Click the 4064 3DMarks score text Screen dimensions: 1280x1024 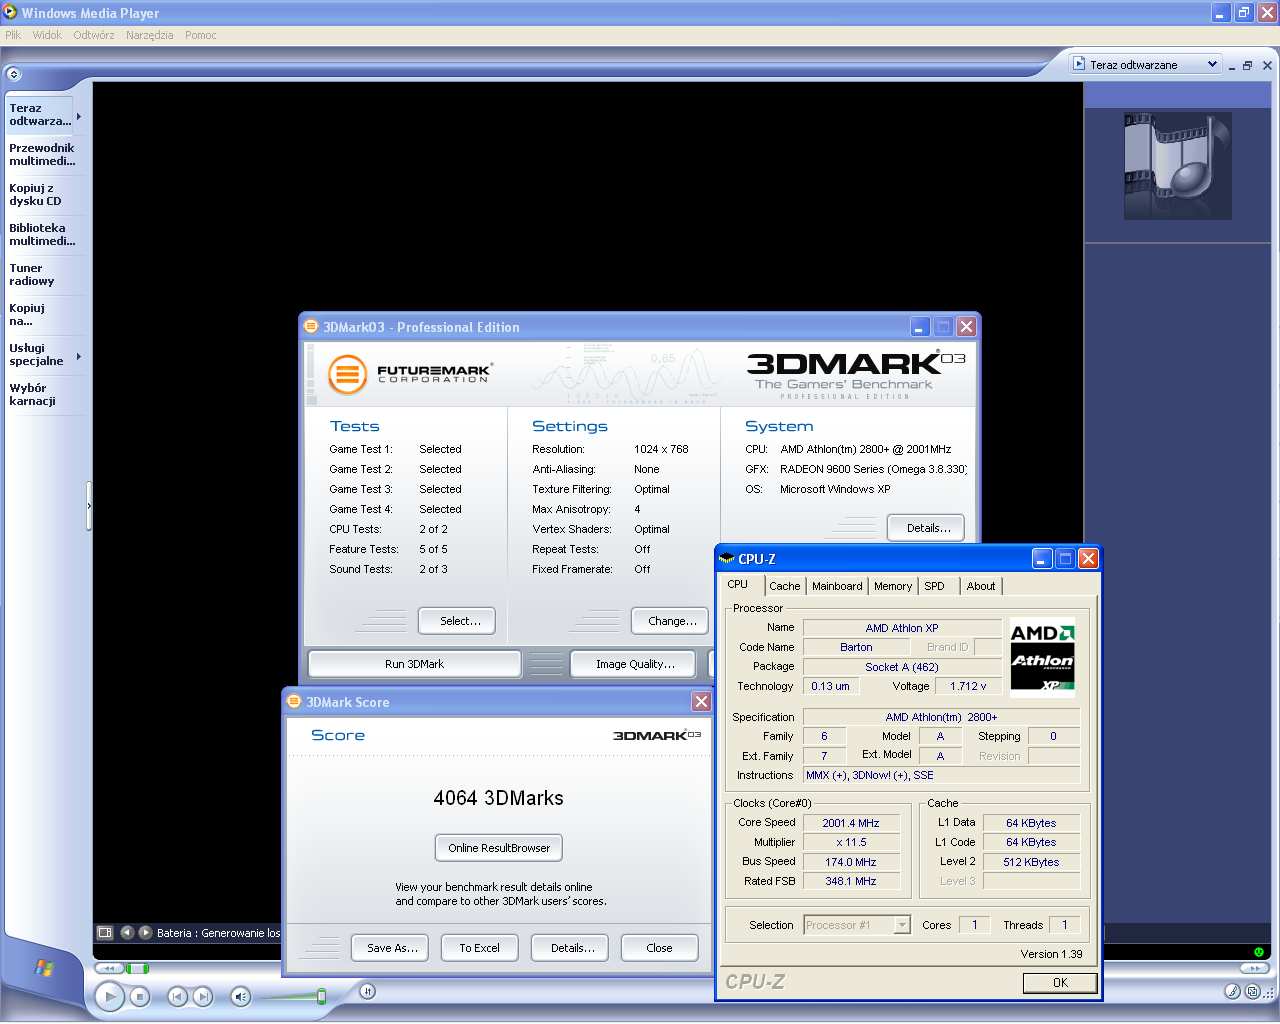[498, 798]
